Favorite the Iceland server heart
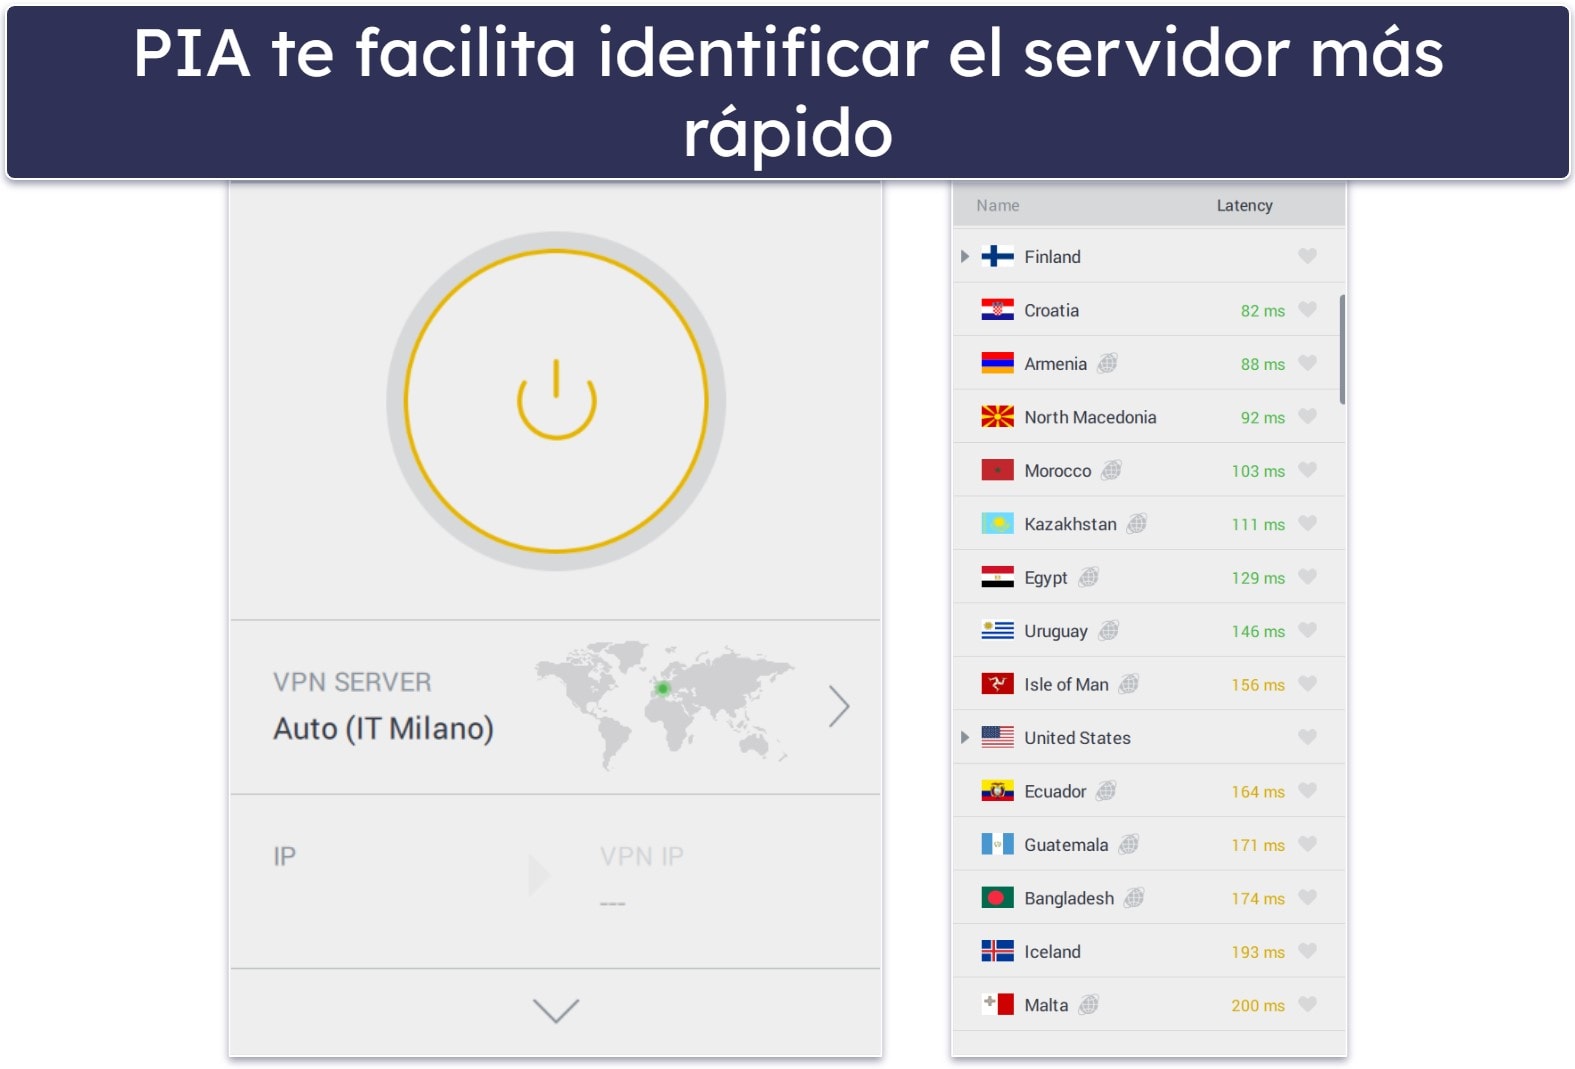Image resolution: width=1575 pixels, height=1069 pixels. coord(1307,951)
